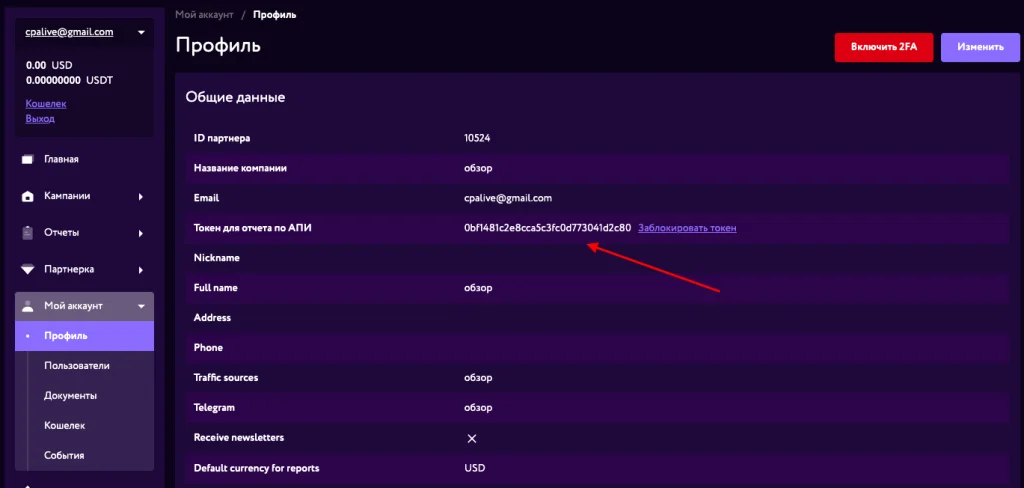Click the Включить 2FA button

884,47
